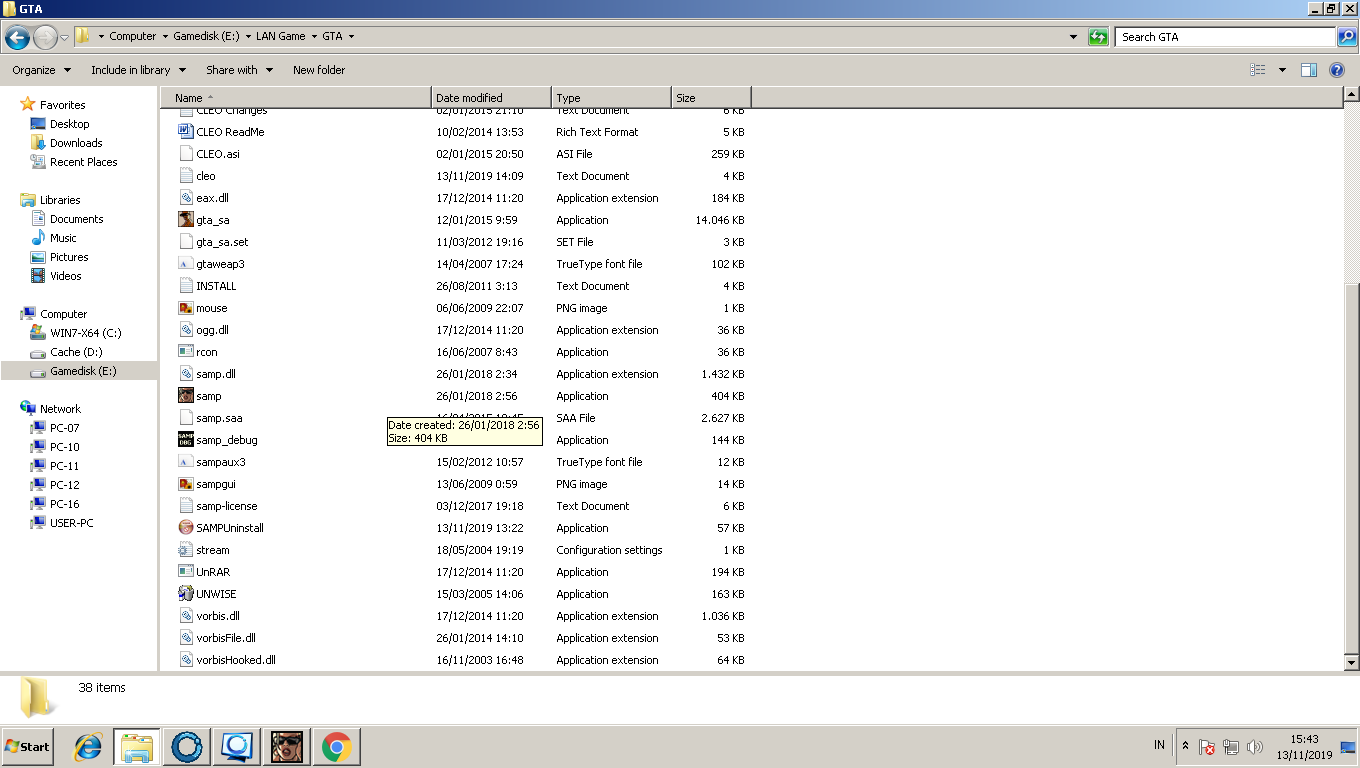Show hidden tray icons arrow
The image size is (1360, 768).
coord(1185,747)
